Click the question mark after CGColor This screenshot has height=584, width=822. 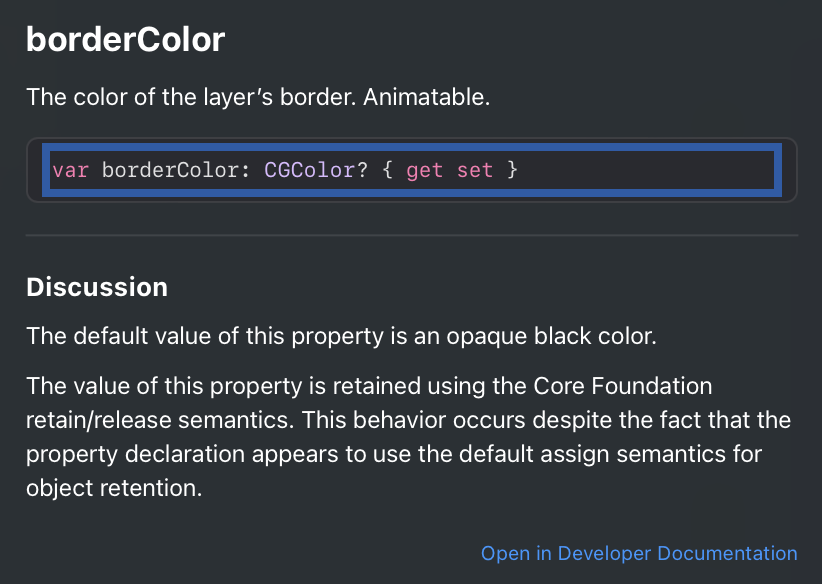pyautogui.click(x=362, y=170)
